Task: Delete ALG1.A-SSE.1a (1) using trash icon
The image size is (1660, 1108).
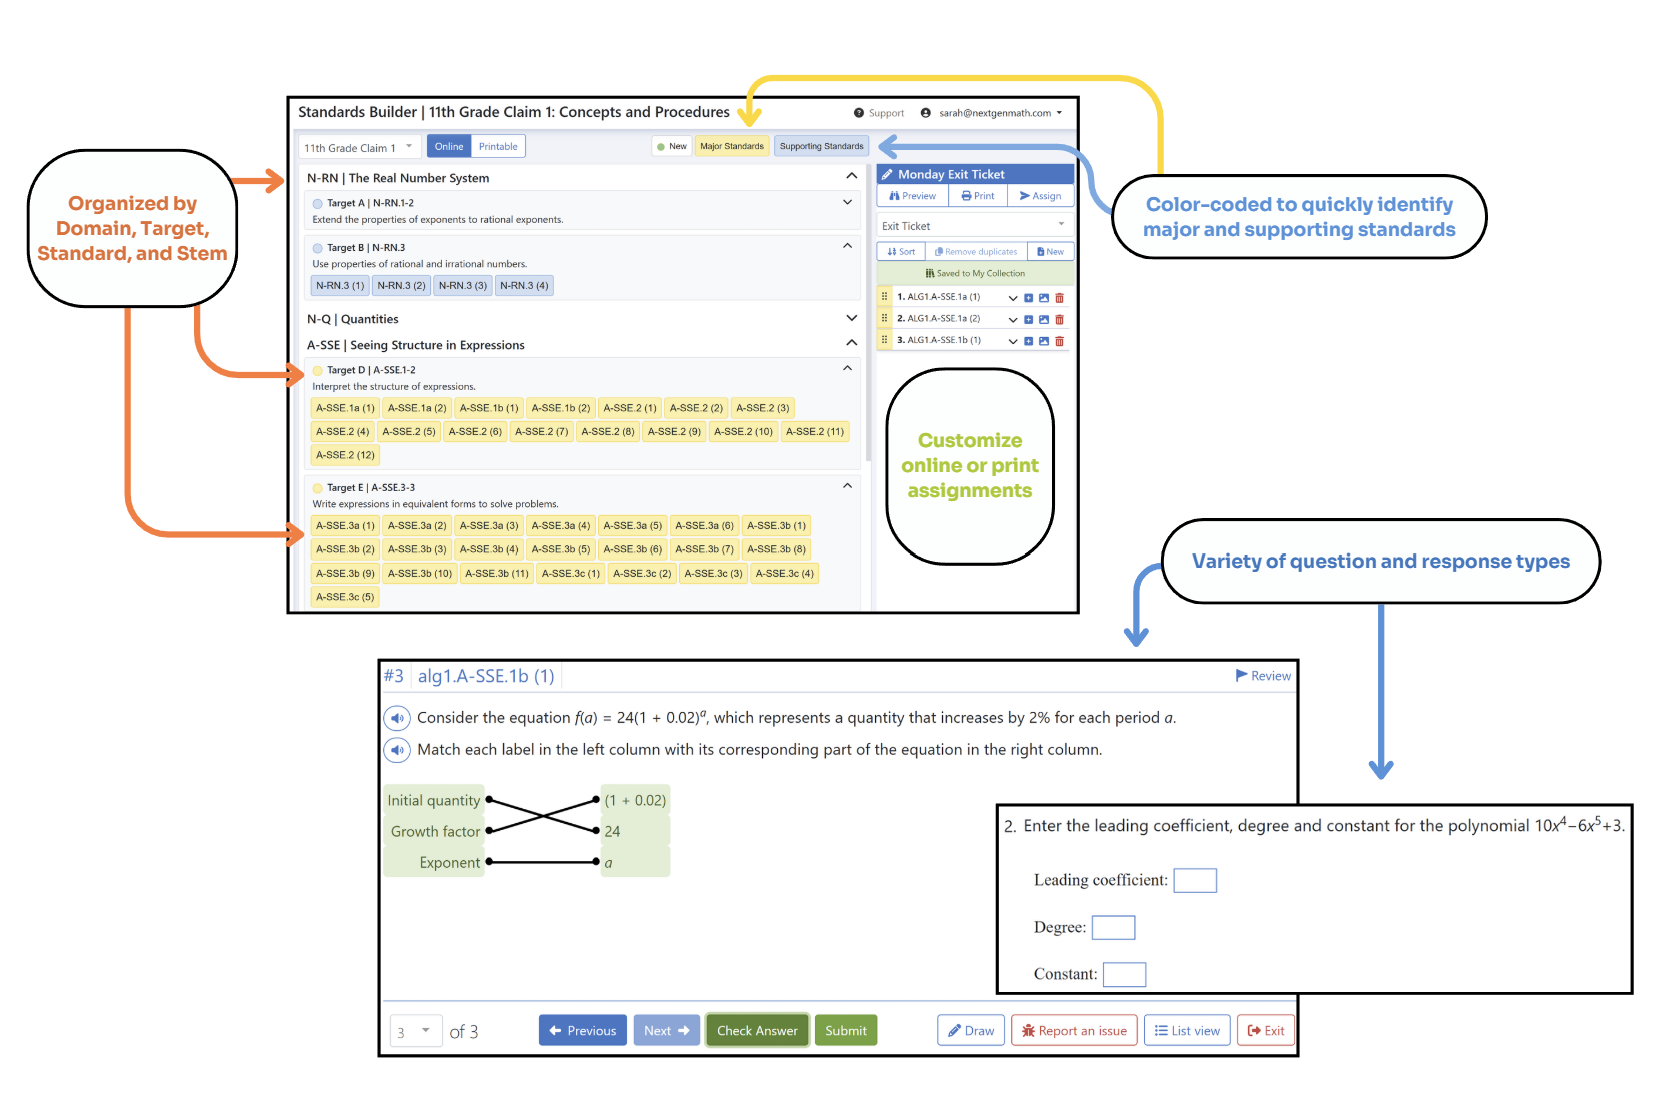Action: [x=1060, y=298]
